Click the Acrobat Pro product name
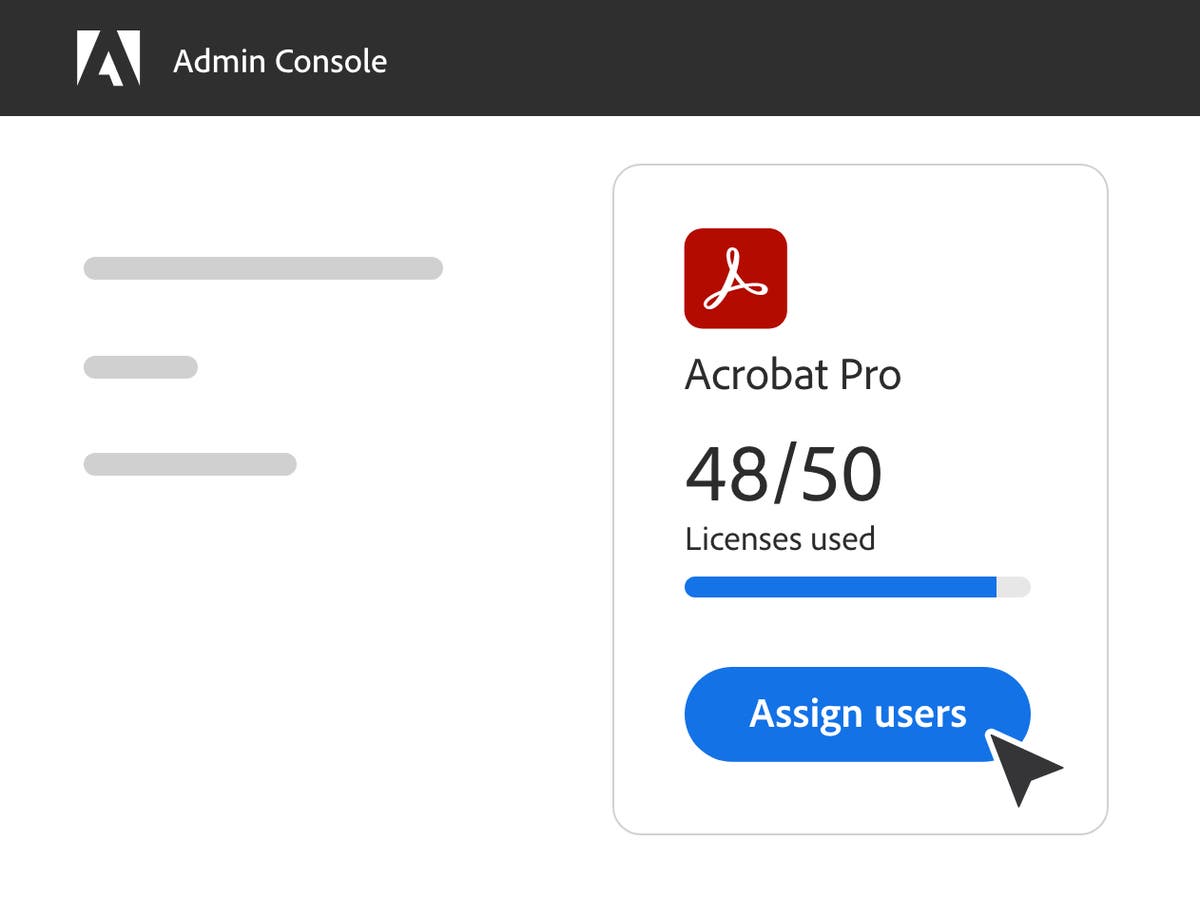 point(793,375)
